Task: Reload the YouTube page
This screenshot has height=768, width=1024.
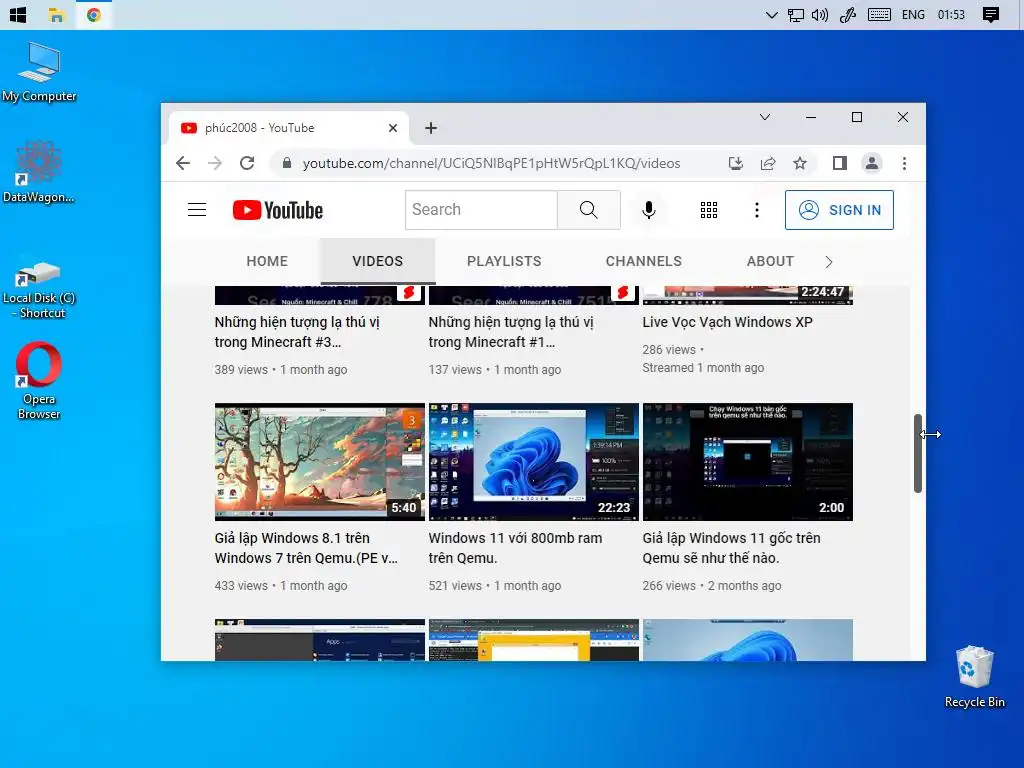Action: (x=247, y=163)
